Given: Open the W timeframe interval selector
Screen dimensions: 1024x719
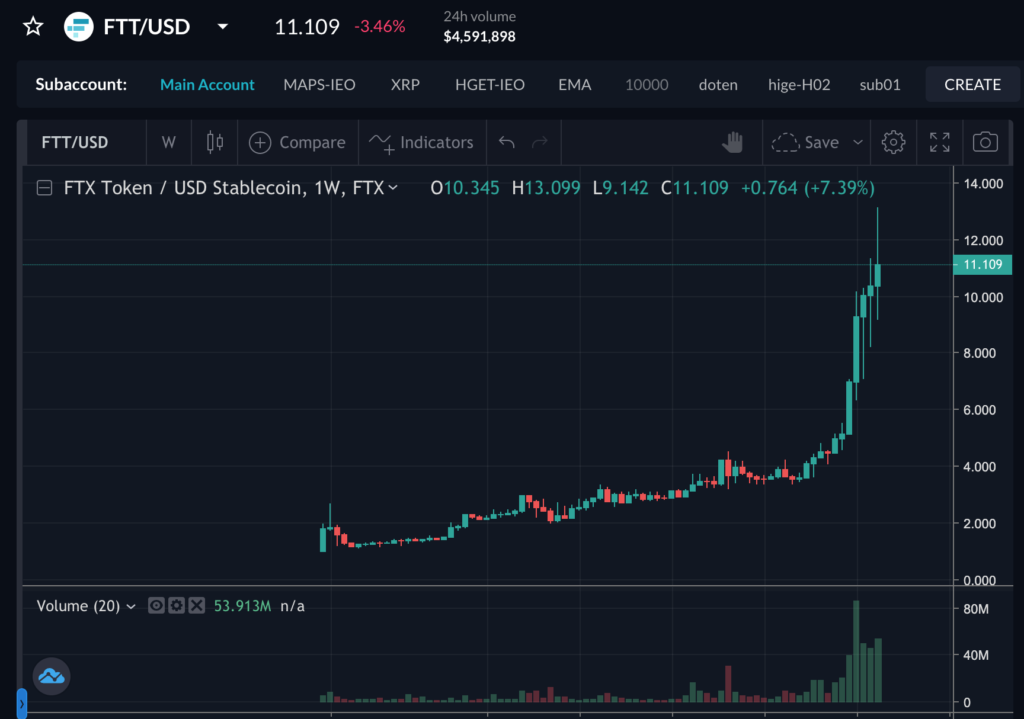Looking at the screenshot, I should tap(168, 142).
